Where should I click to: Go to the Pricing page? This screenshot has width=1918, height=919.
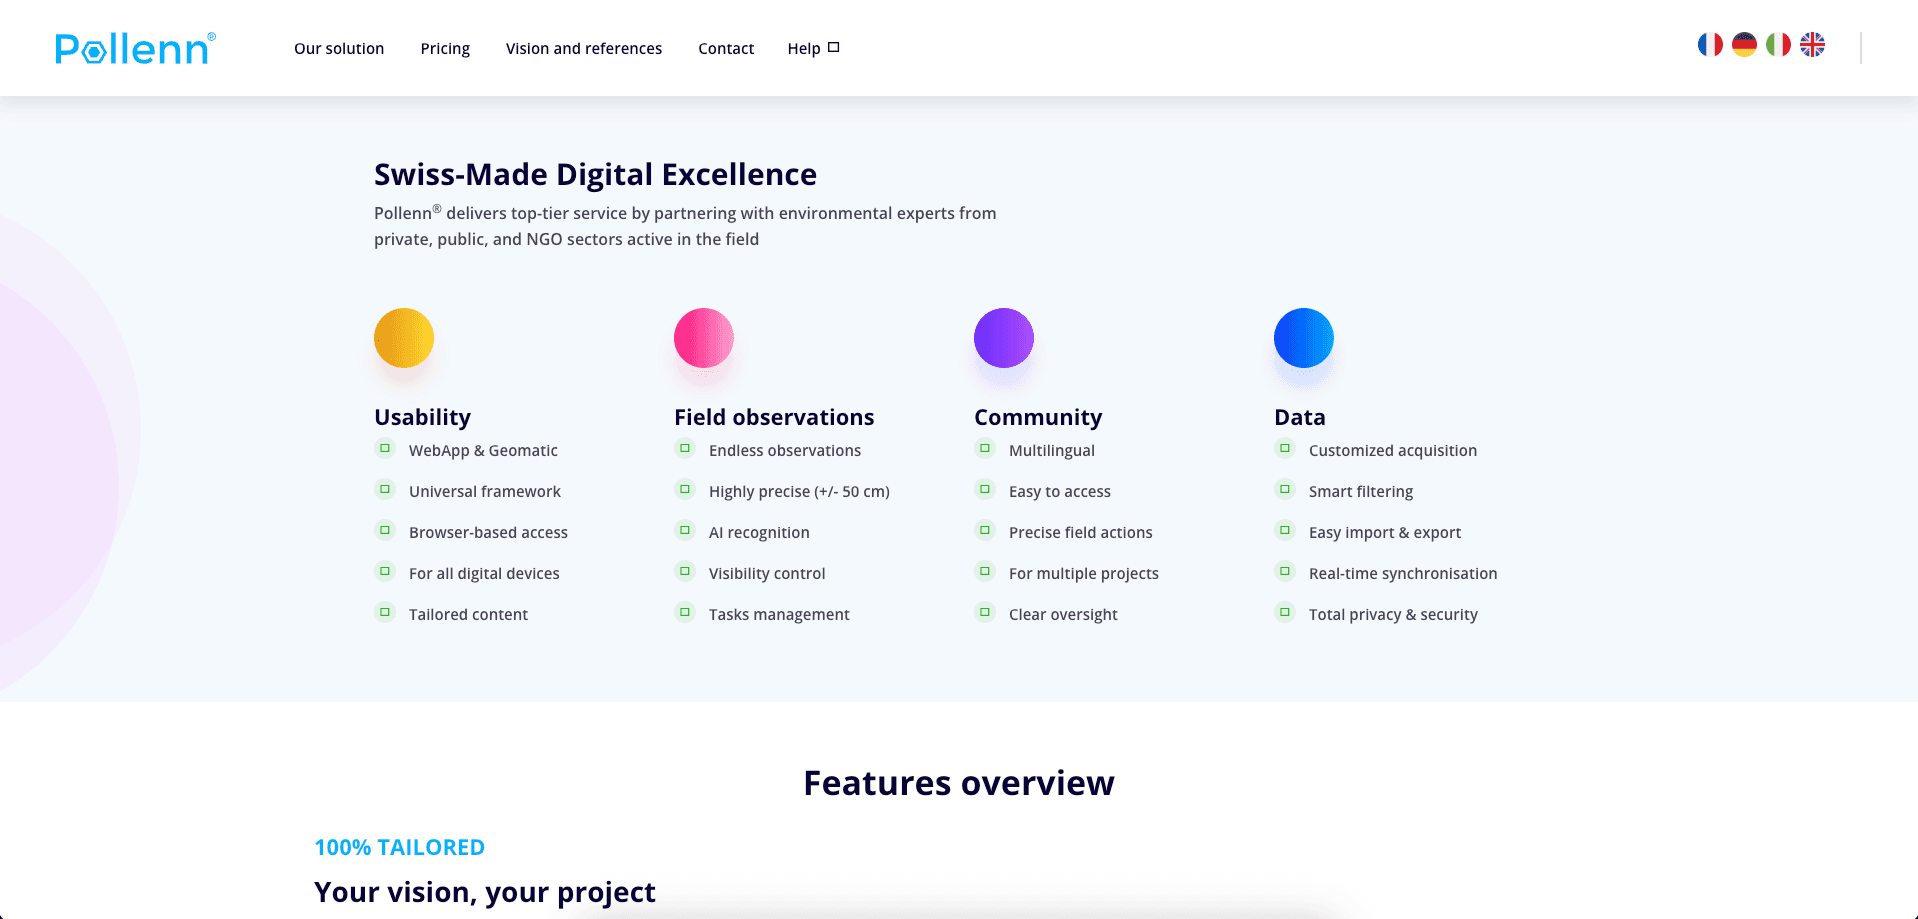445,48
